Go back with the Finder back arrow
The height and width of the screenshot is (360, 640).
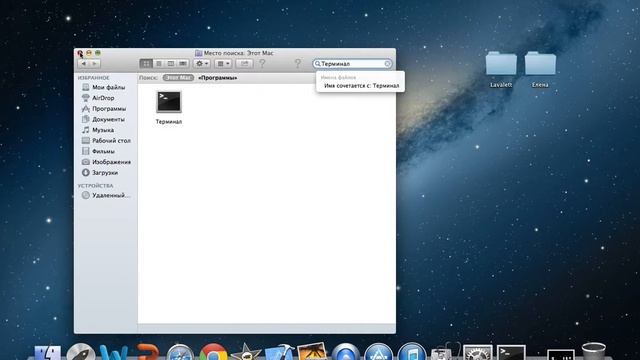click(x=84, y=64)
